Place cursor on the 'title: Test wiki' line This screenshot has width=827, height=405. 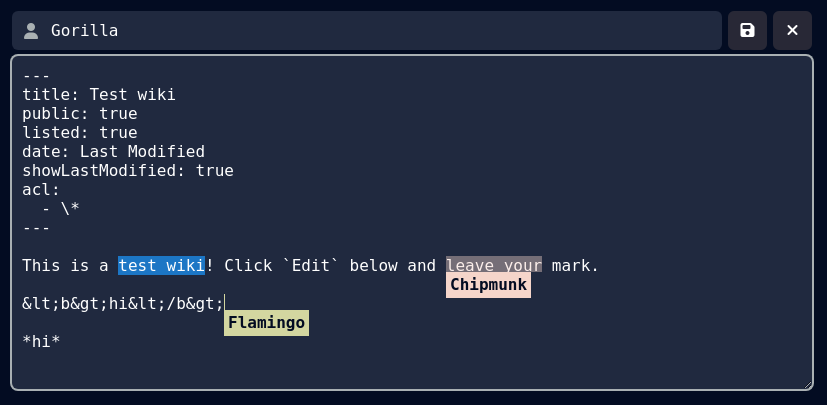(99, 95)
